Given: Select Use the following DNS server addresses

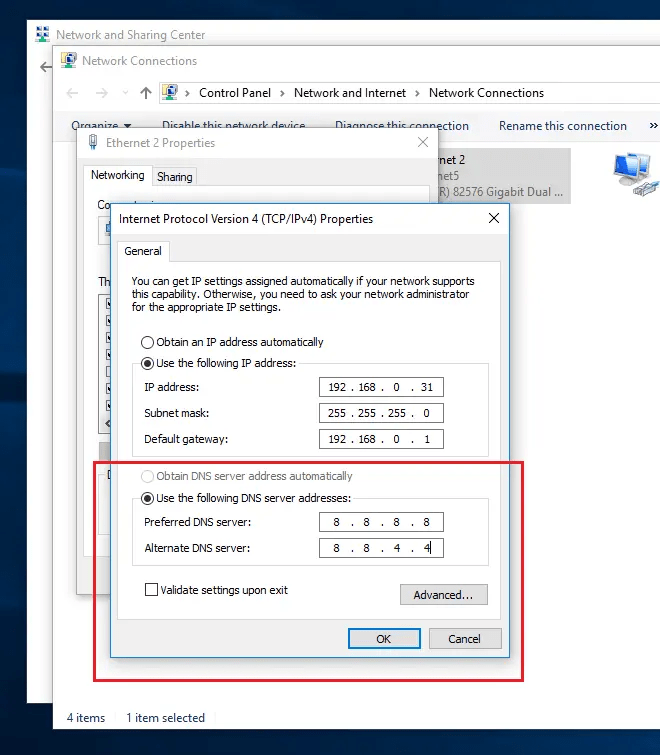Looking at the screenshot, I should click(148, 498).
